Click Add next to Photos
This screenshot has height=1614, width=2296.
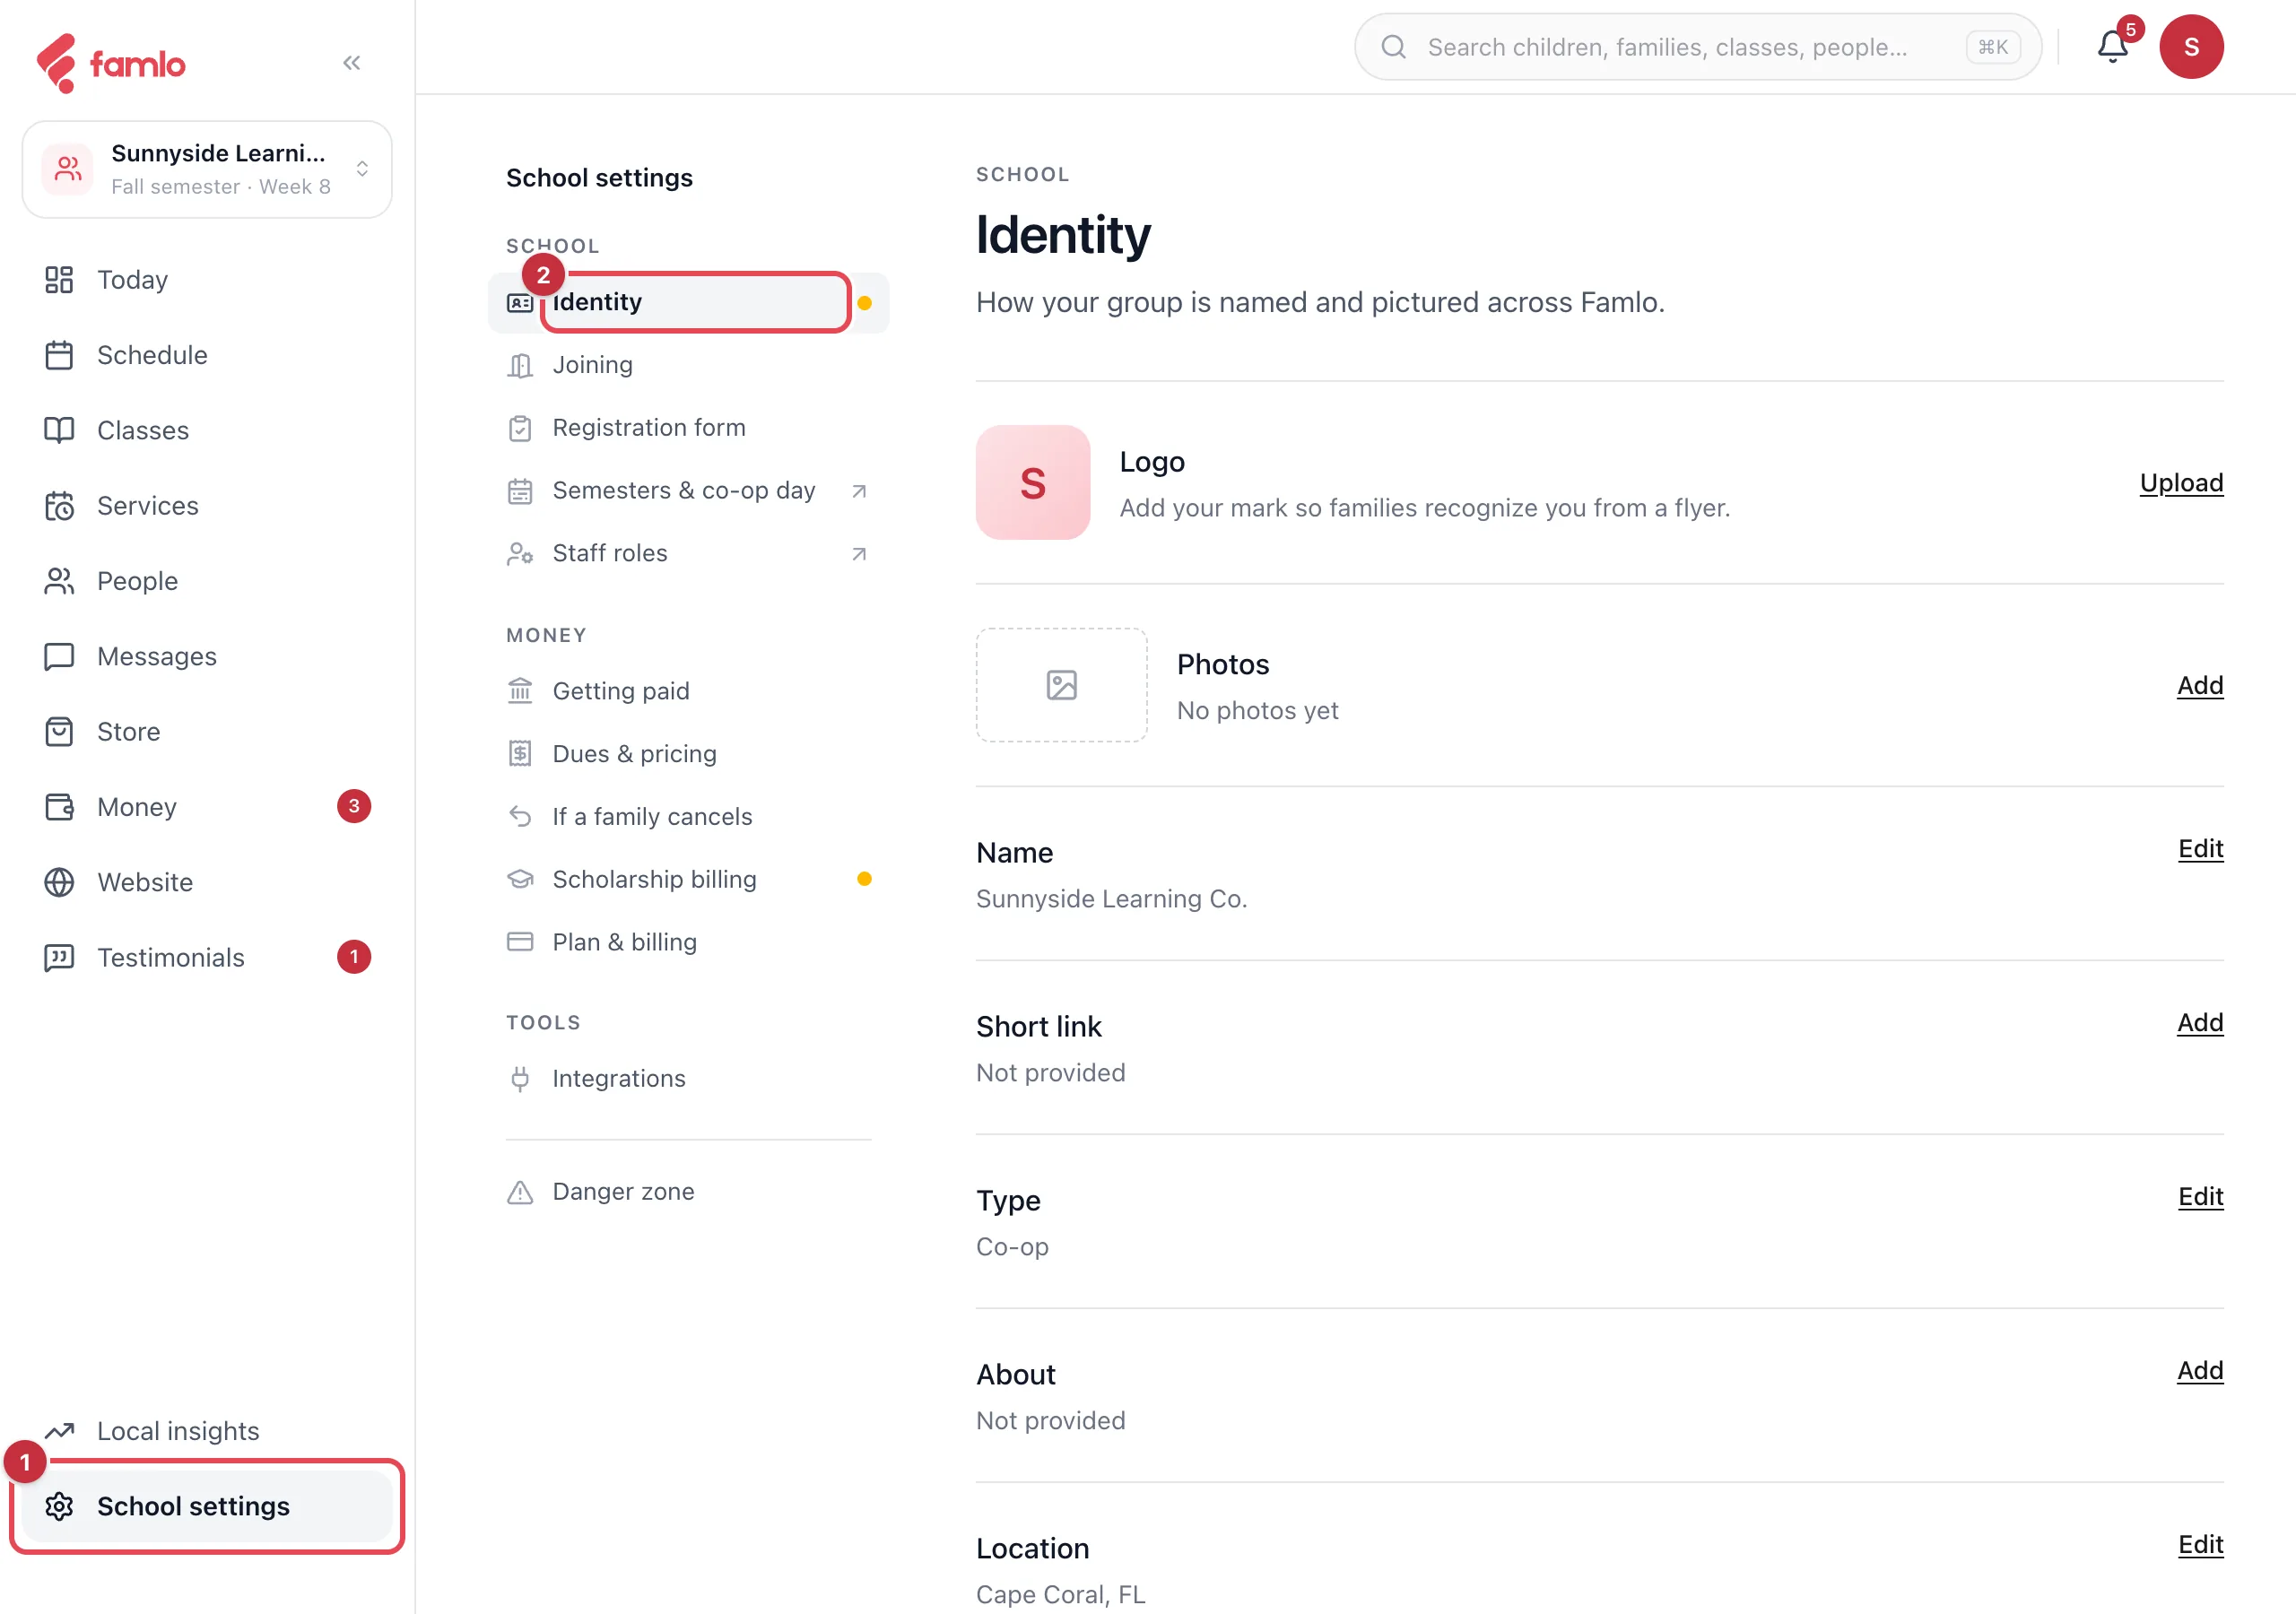pyautogui.click(x=2200, y=686)
